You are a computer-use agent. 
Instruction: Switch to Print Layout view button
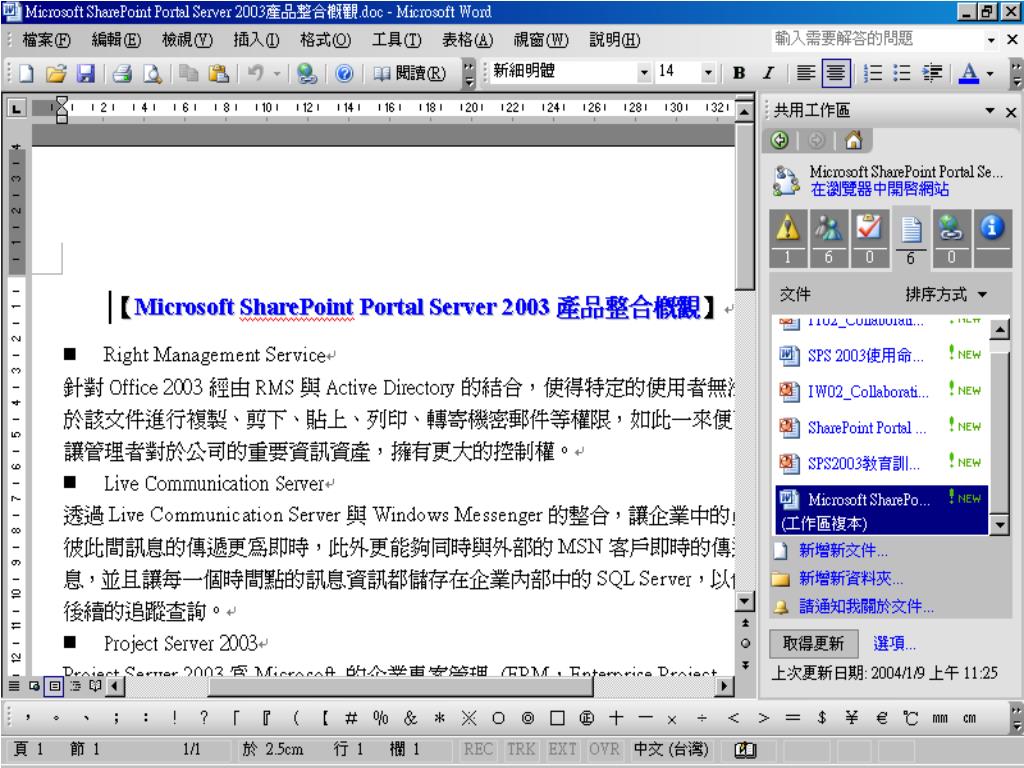tap(55, 686)
